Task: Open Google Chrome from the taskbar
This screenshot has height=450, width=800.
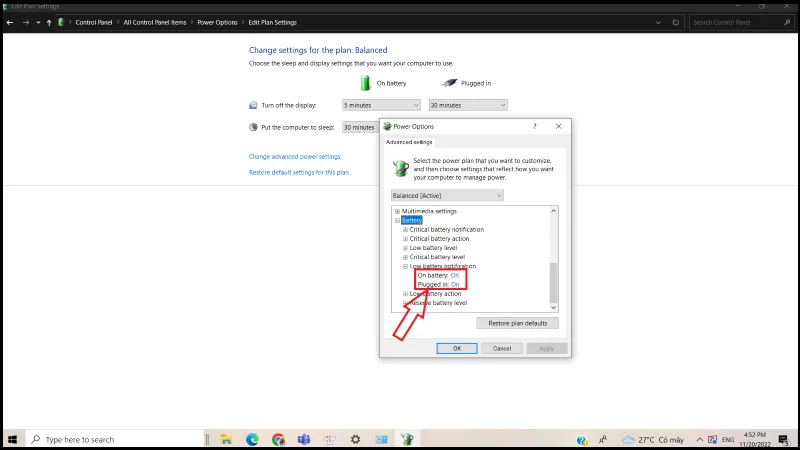Action: point(278,439)
